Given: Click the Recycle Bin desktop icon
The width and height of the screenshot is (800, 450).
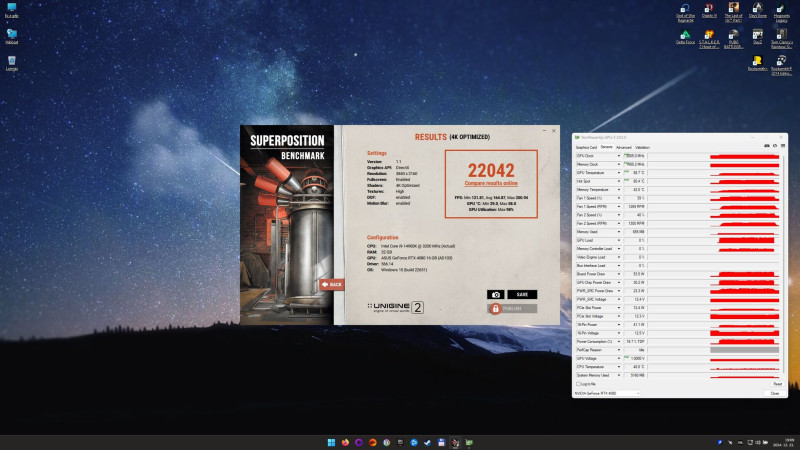Looking at the screenshot, I should pyautogui.click(x=12, y=63).
